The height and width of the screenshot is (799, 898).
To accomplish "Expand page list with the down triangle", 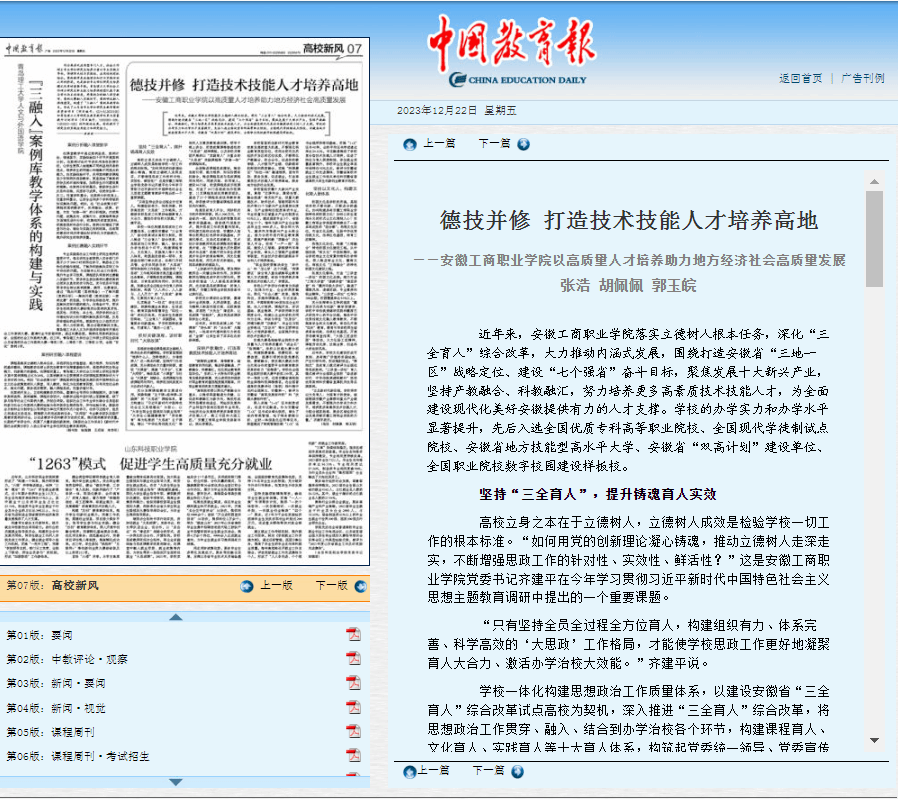I will (x=176, y=782).
